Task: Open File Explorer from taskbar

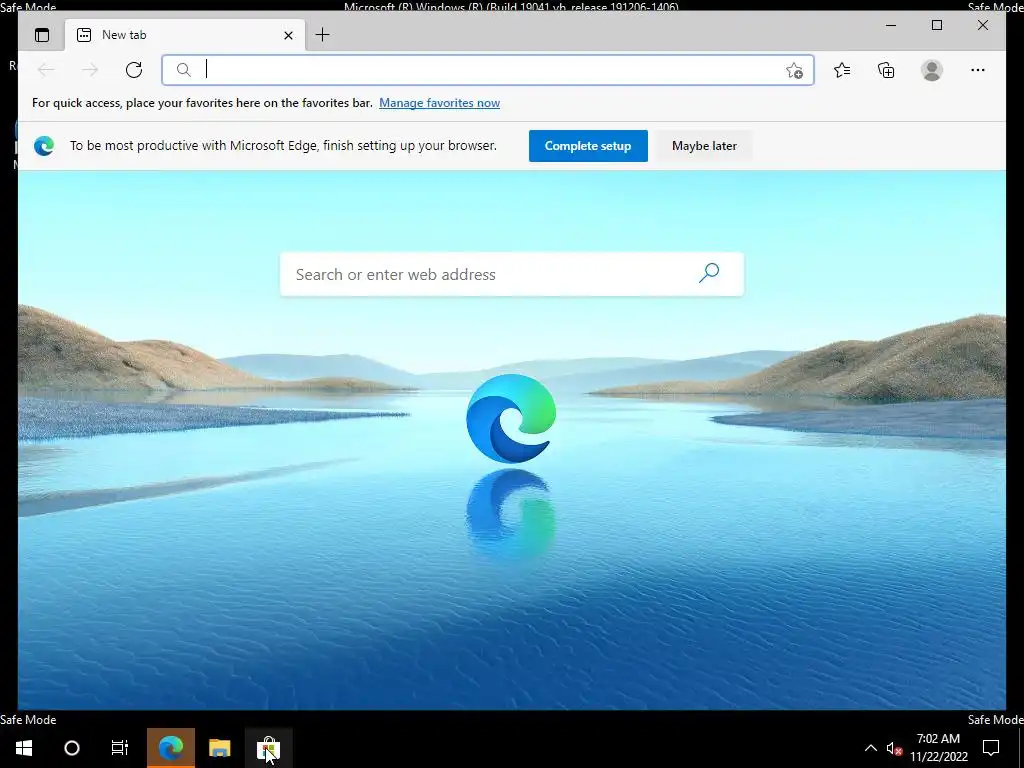Action: pos(219,748)
